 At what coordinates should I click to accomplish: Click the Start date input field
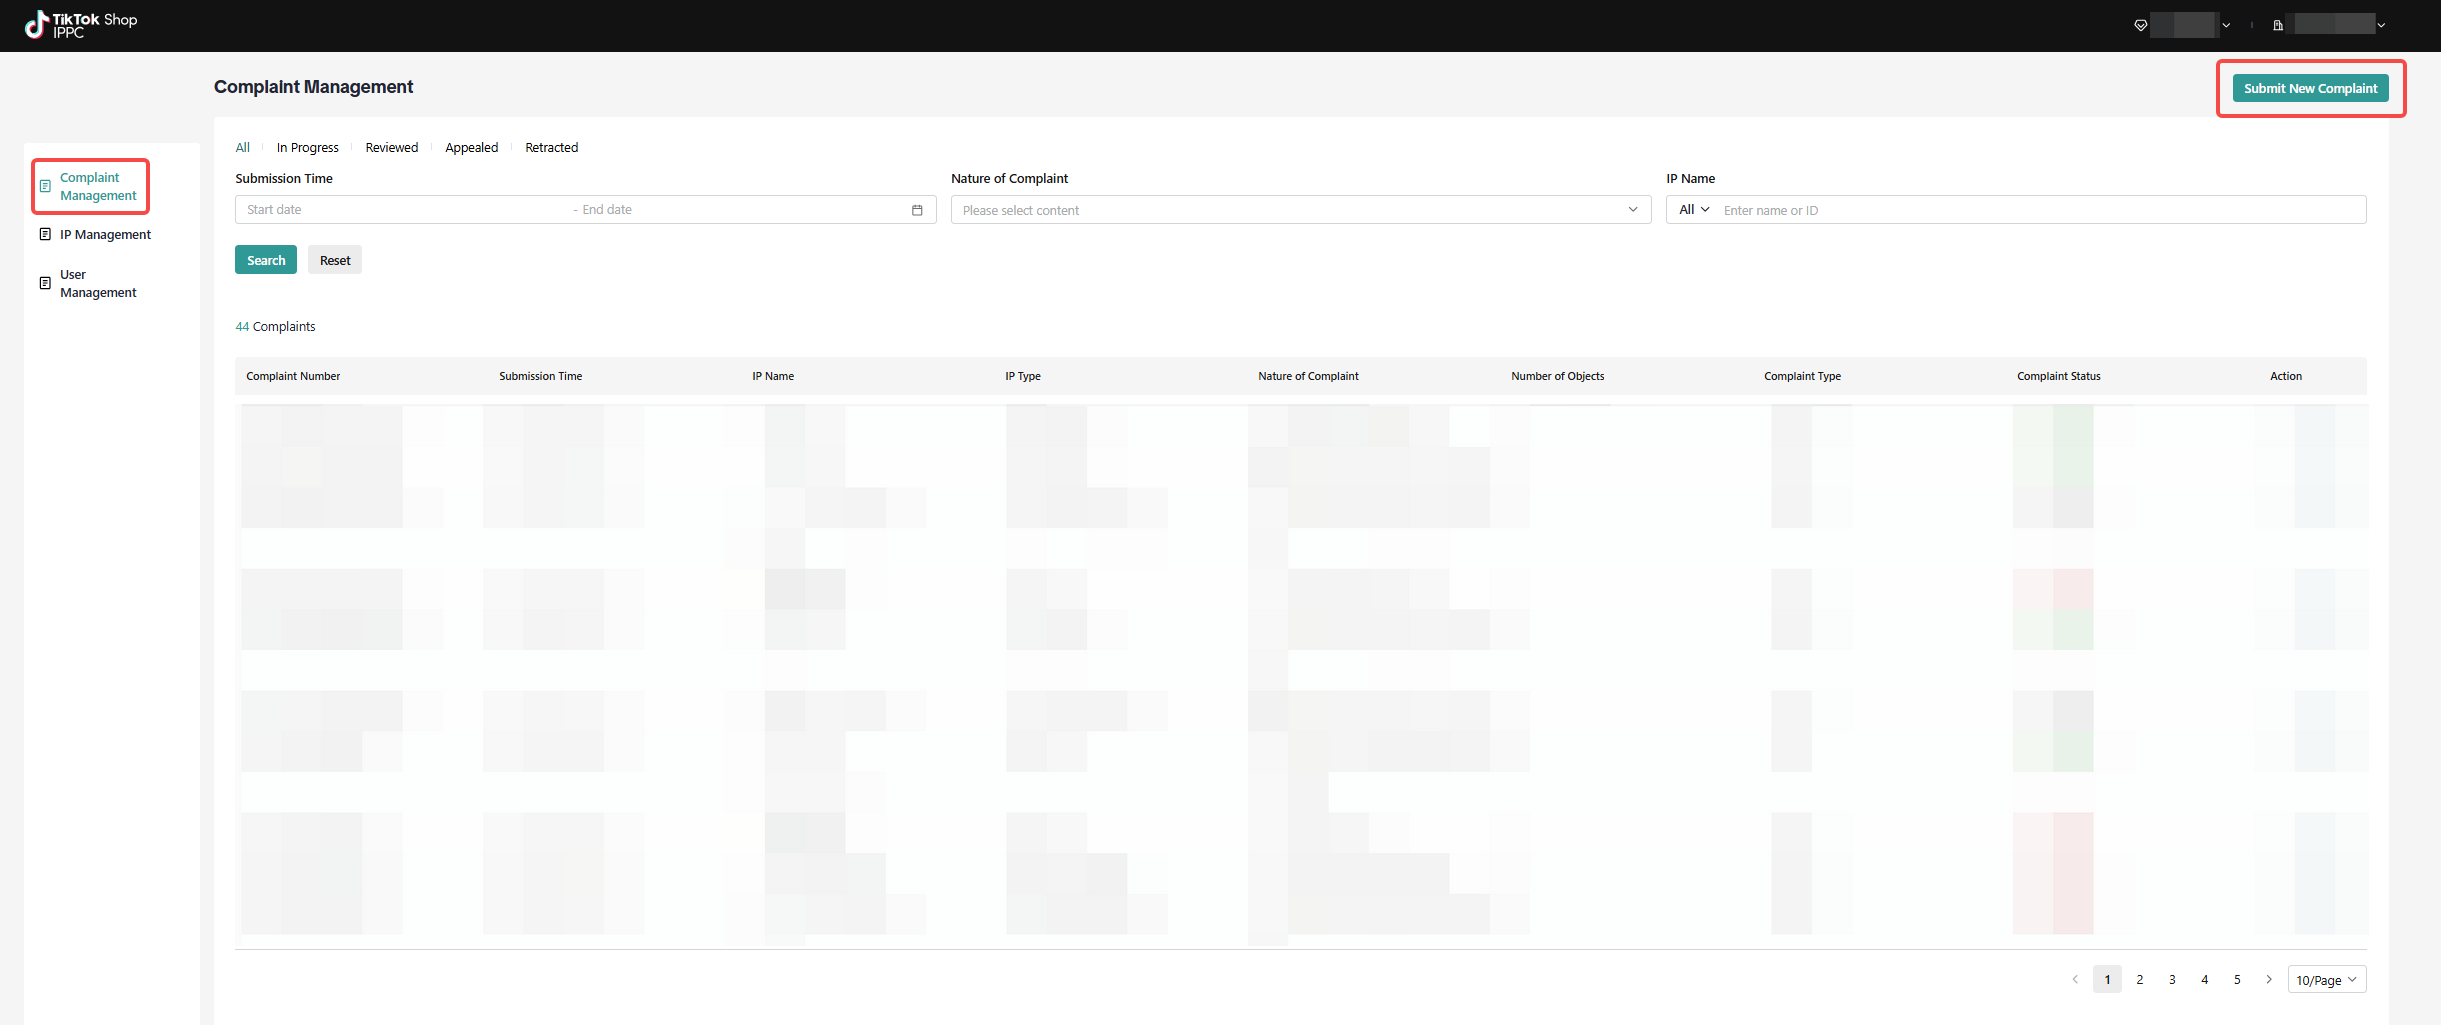(400, 210)
